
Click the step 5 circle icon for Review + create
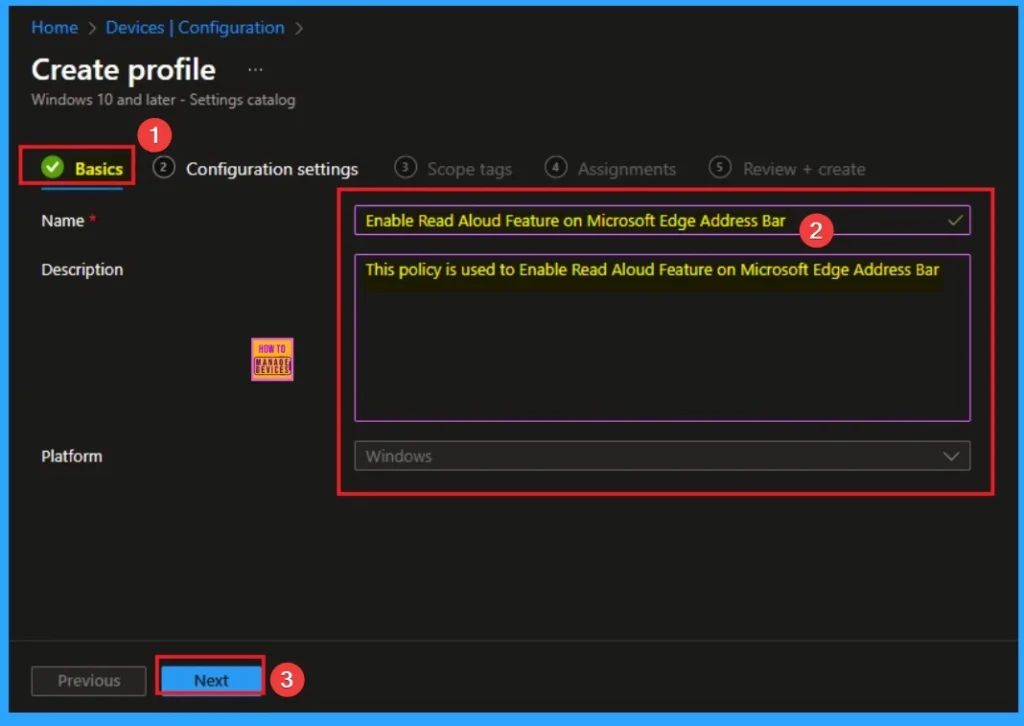click(x=720, y=167)
